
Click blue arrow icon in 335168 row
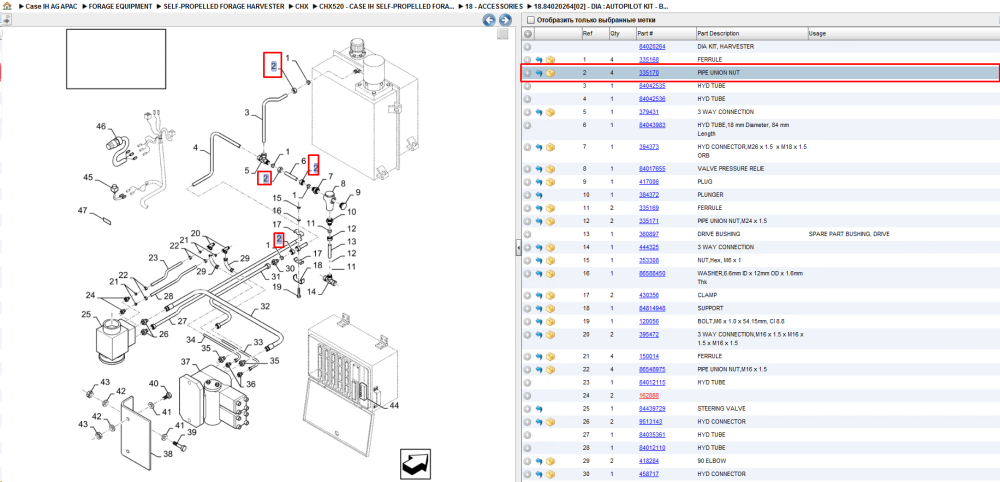(x=539, y=59)
